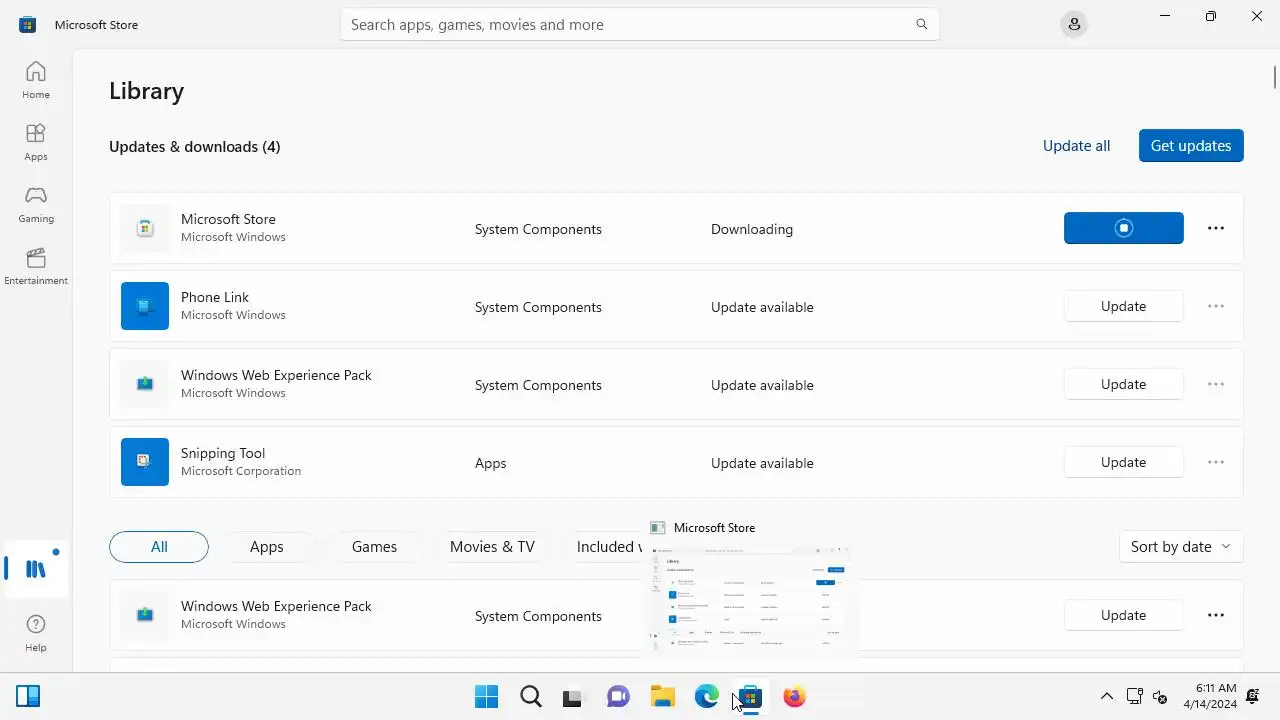Open the Apps section in sidebar
Screen dimensions: 1280x720
click(x=36, y=142)
